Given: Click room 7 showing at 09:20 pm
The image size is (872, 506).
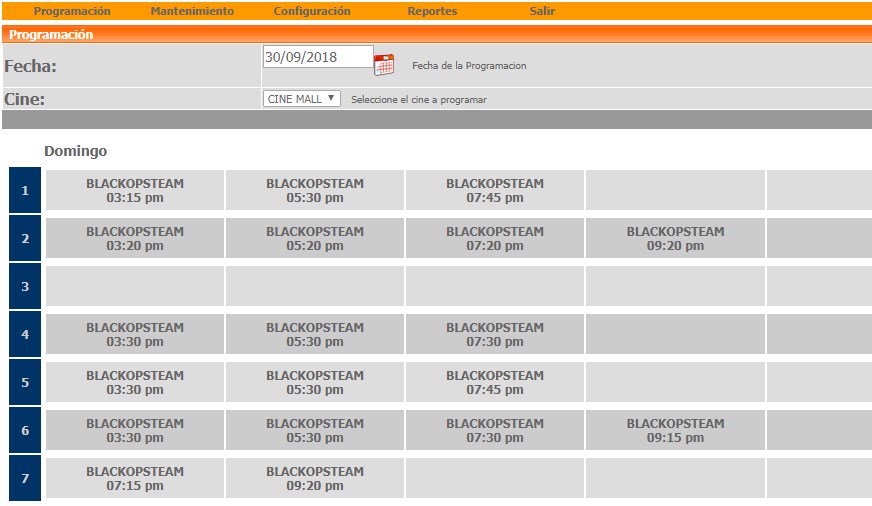Looking at the screenshot, I should pos(315,478).
